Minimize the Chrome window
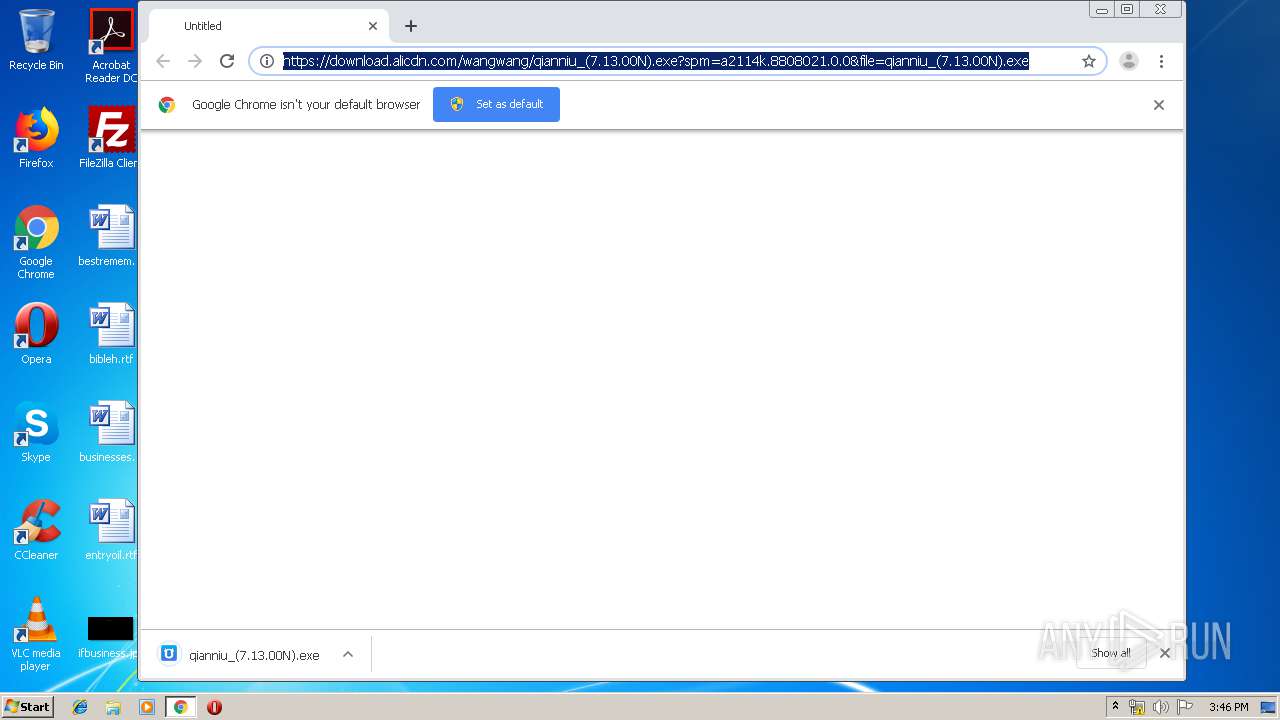This screenshot has width=1280, height=720. point(1102,9)
